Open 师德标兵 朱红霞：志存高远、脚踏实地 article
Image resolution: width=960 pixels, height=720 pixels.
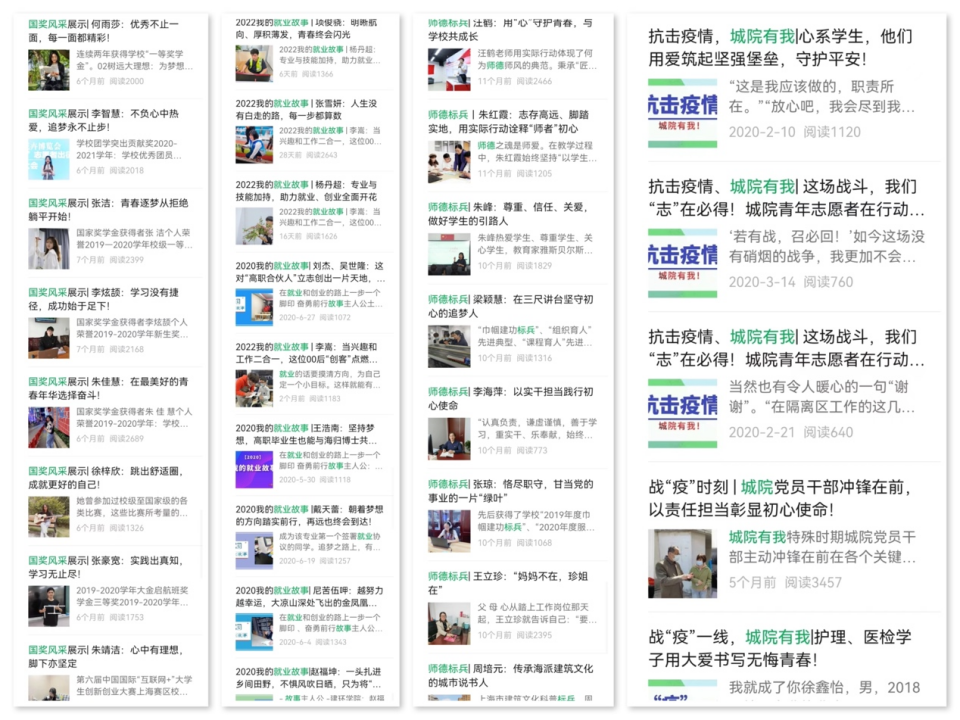click(x=508, y=121)
